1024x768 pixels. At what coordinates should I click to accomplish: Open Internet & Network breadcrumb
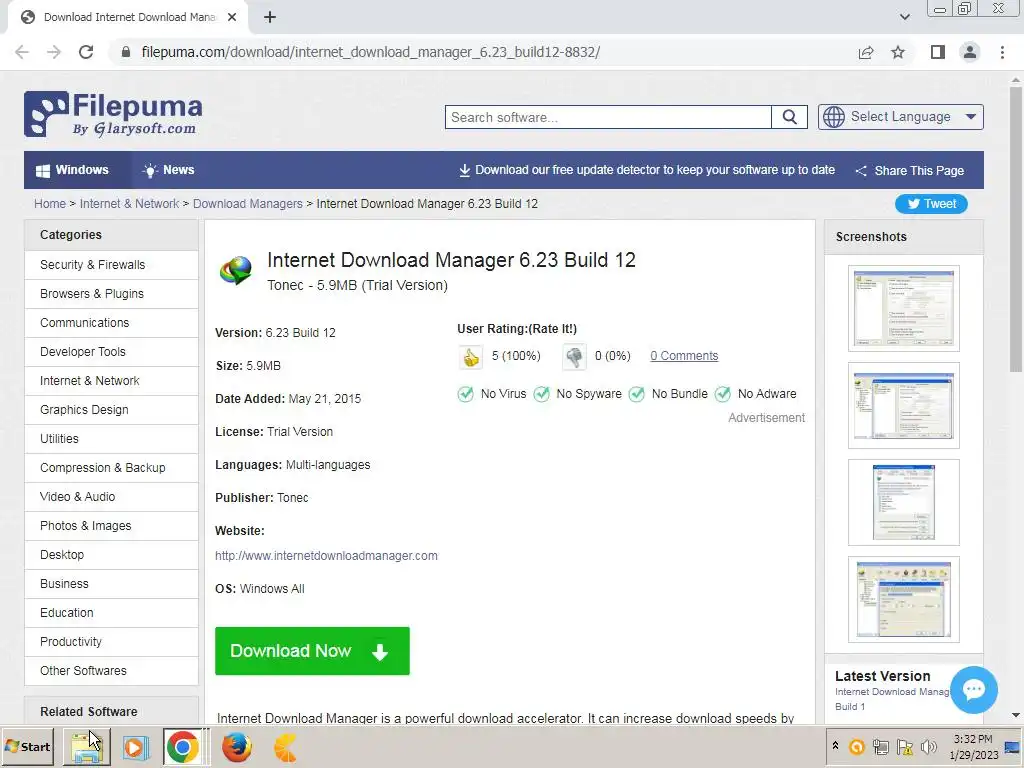[x=129, y=204]
